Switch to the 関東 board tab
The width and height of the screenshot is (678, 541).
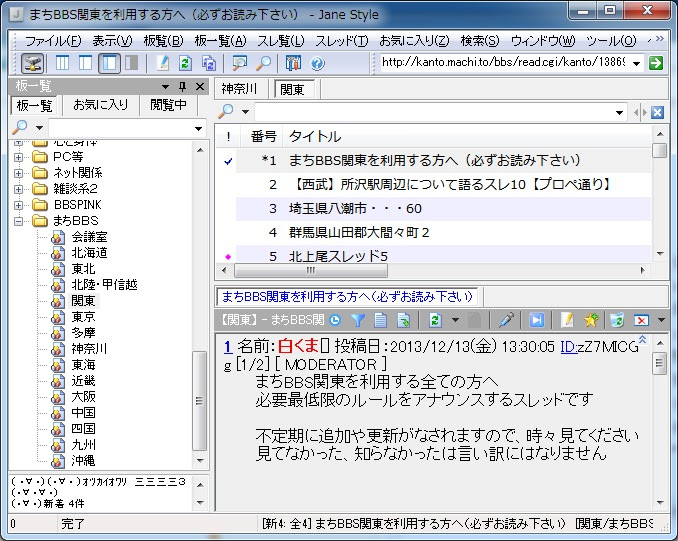(x=293, y=89)
